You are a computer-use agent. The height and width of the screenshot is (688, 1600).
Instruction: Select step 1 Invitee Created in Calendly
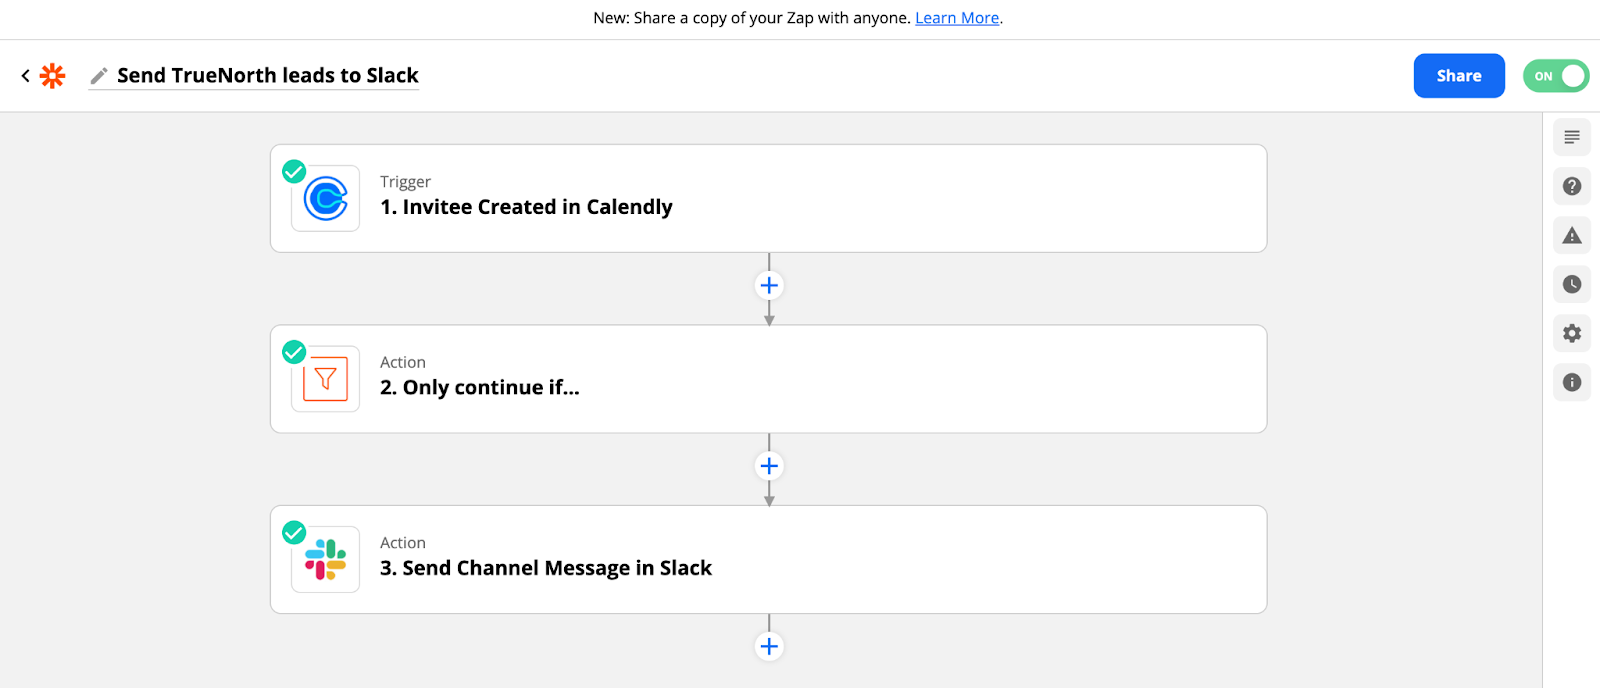tap(768, 198)
